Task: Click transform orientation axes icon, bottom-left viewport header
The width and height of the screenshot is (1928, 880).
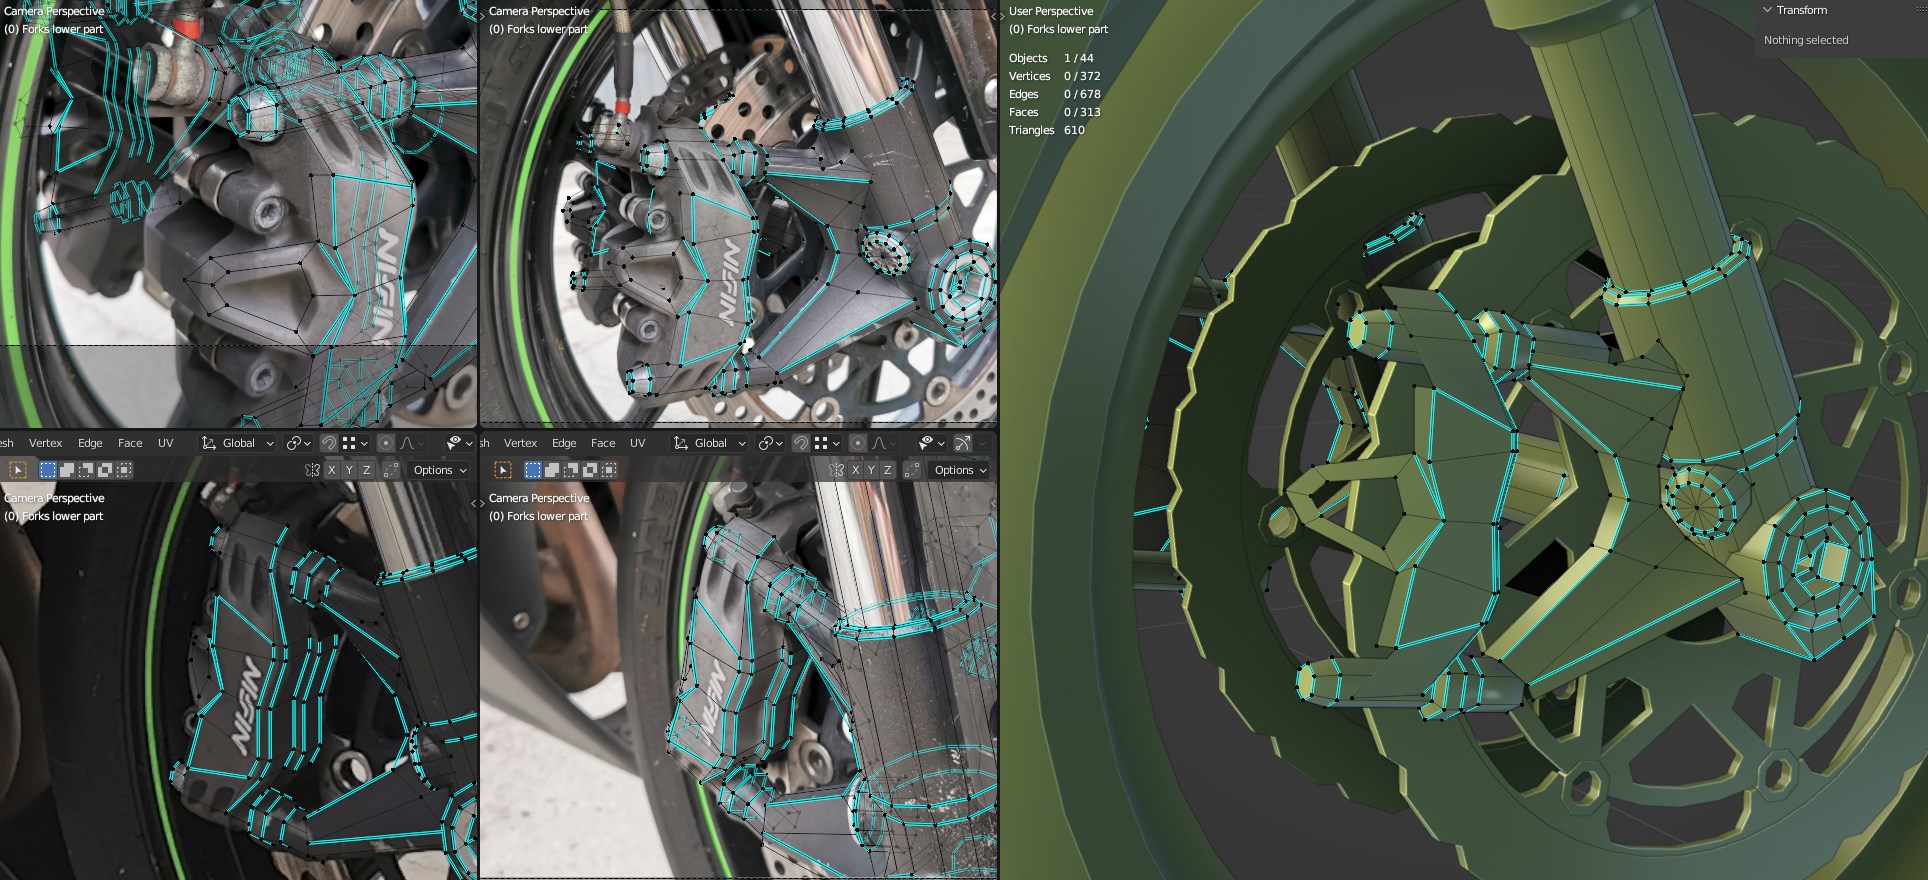Action: click(209, 443)
